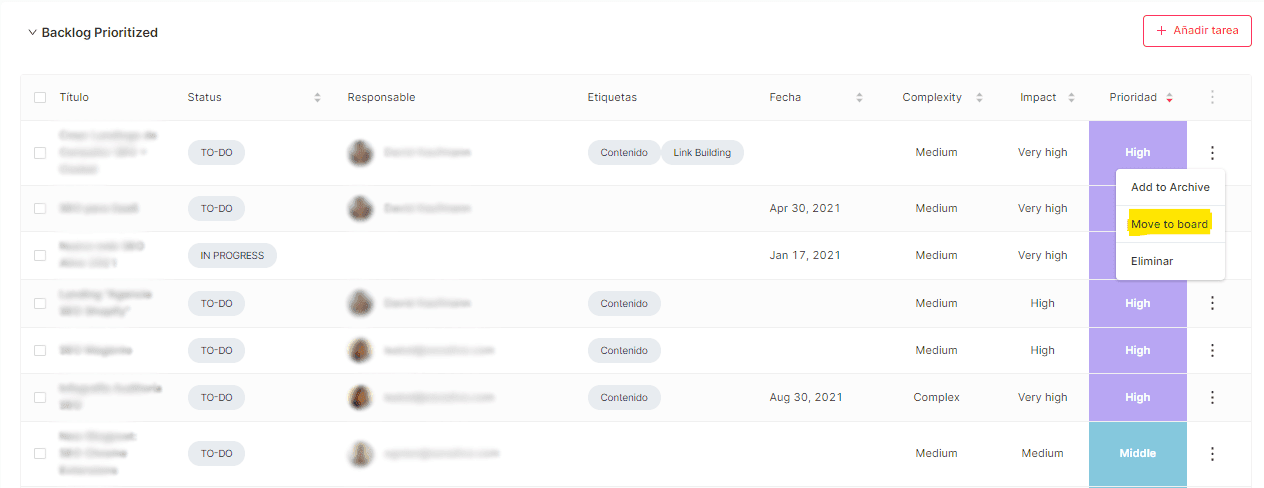Choose Eliminar from the context menu
Screen dimensions: 1264x488
click(1152, 261)
